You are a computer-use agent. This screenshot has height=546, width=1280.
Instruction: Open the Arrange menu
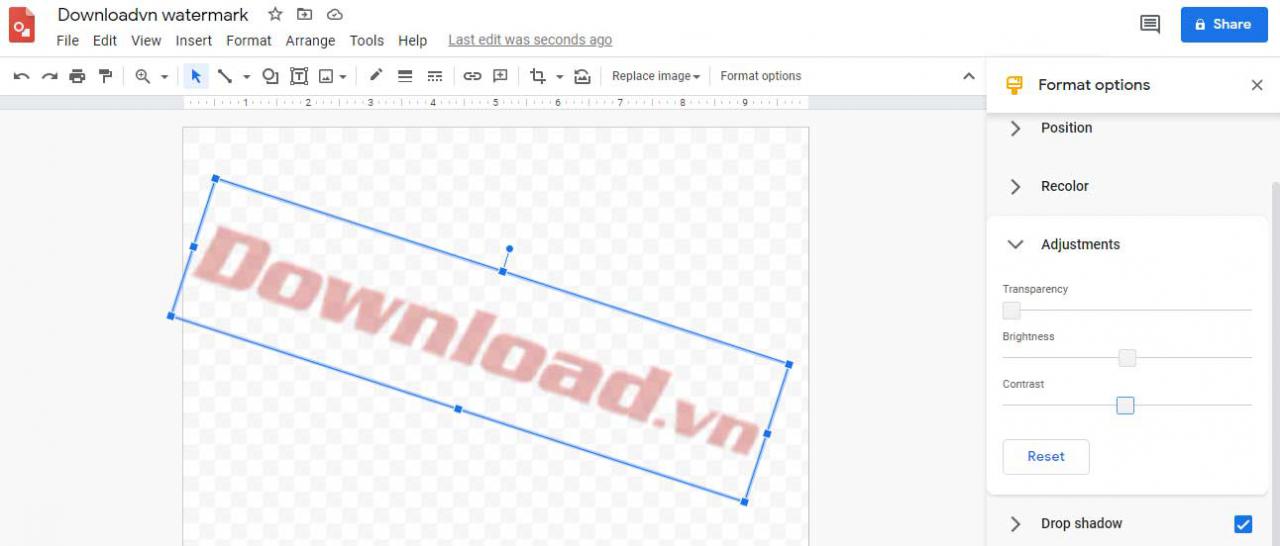(310, 41)
